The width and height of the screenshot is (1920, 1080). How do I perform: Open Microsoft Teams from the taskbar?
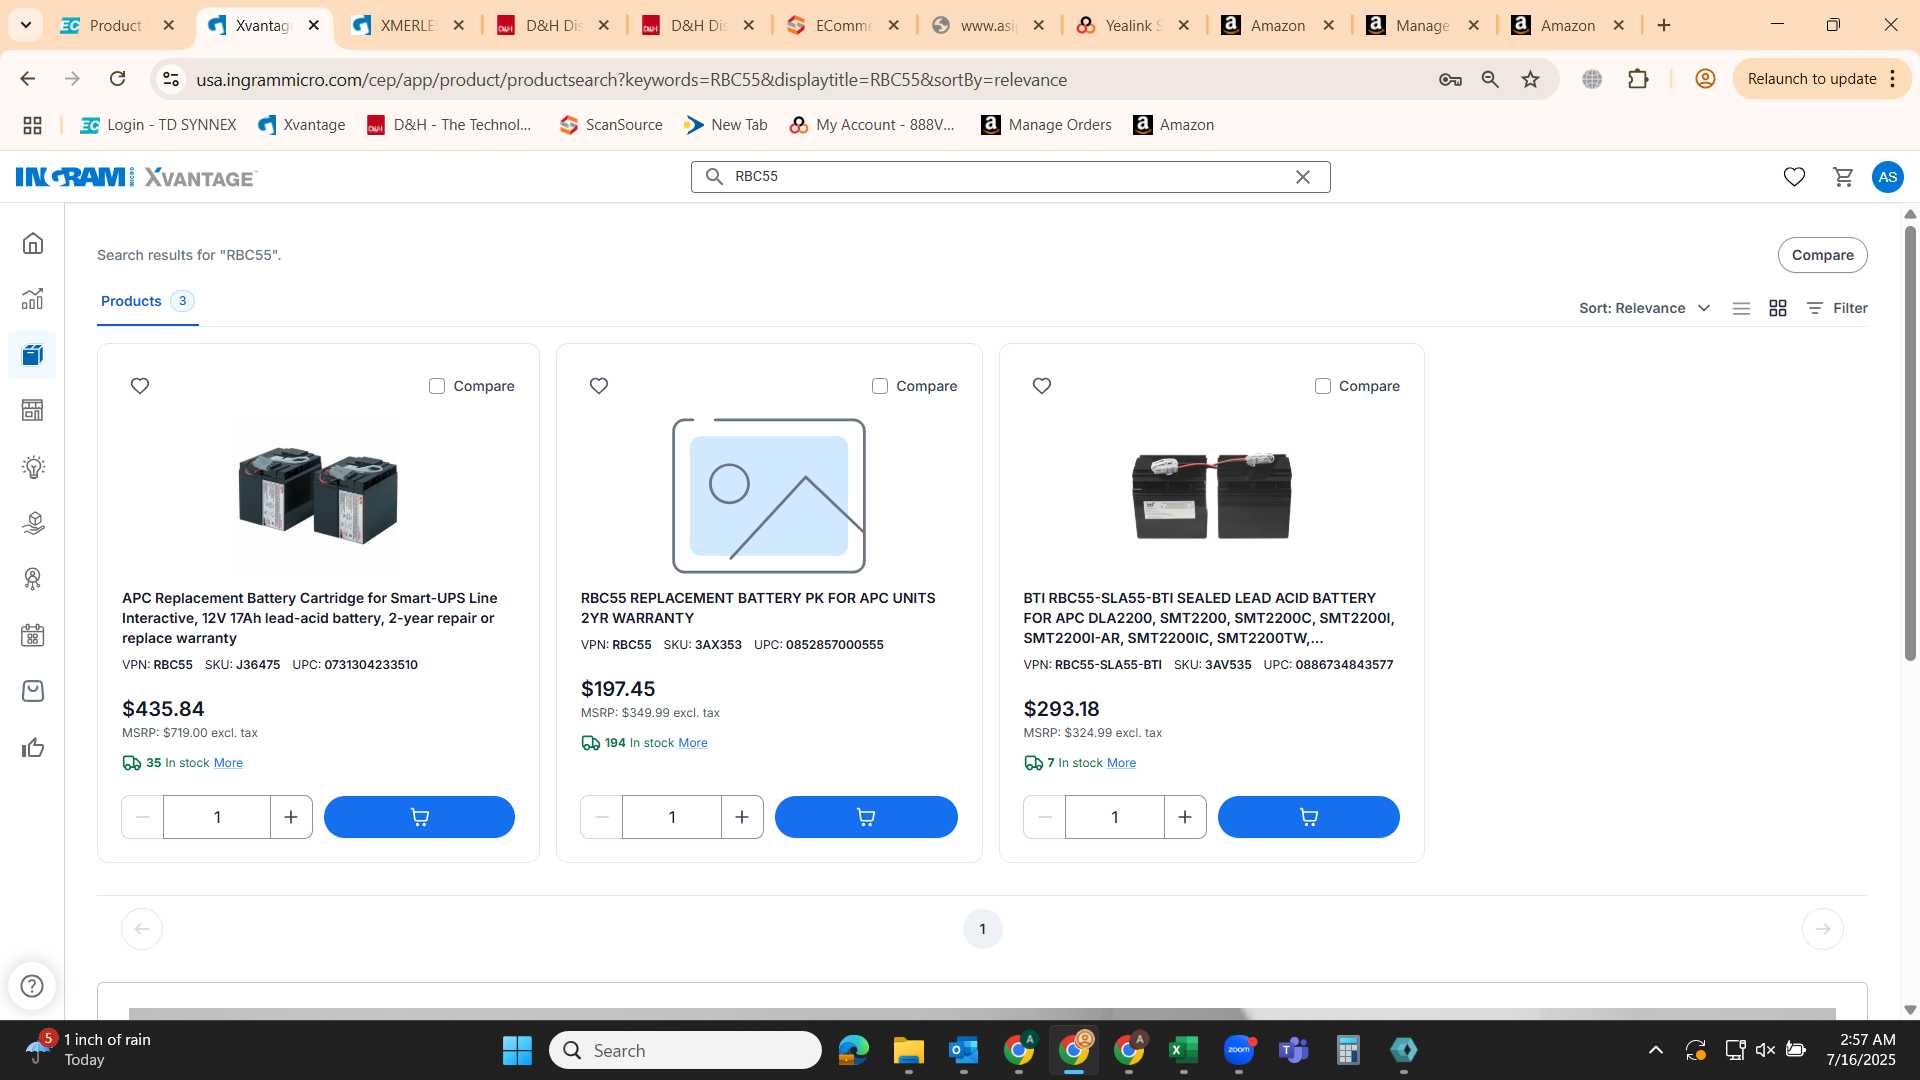(x=1293, y=1050)
